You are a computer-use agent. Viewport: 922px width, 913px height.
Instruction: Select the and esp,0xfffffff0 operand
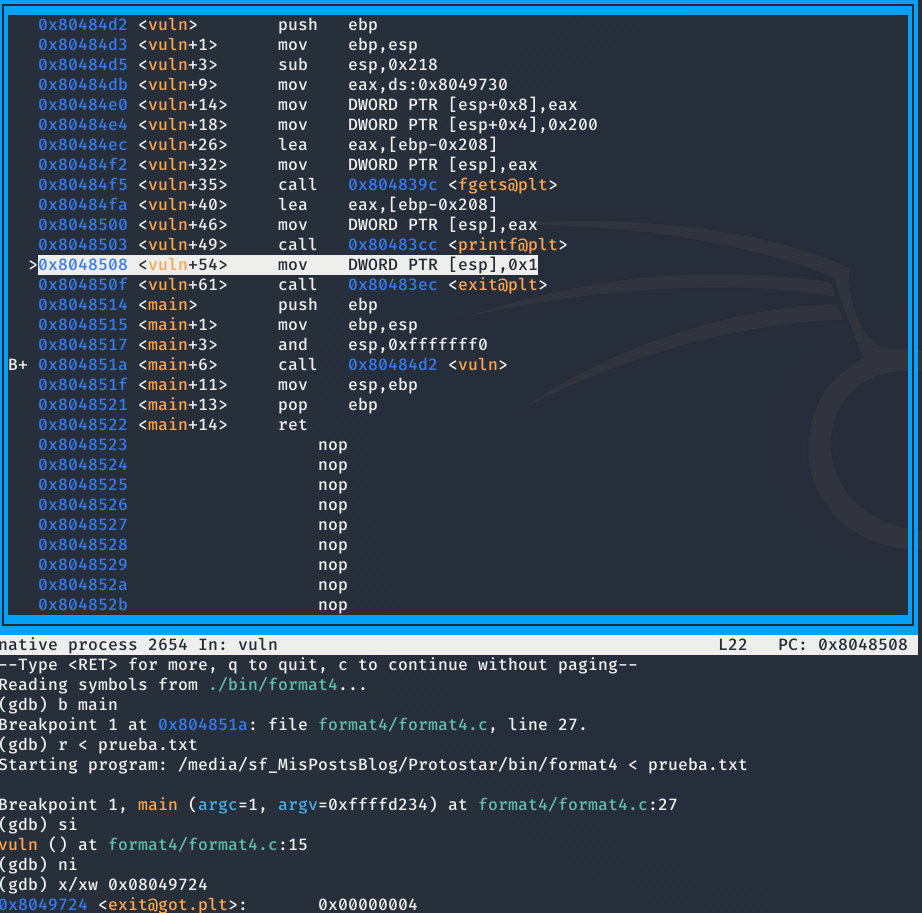pyautogui.click(x=417, y=345)
